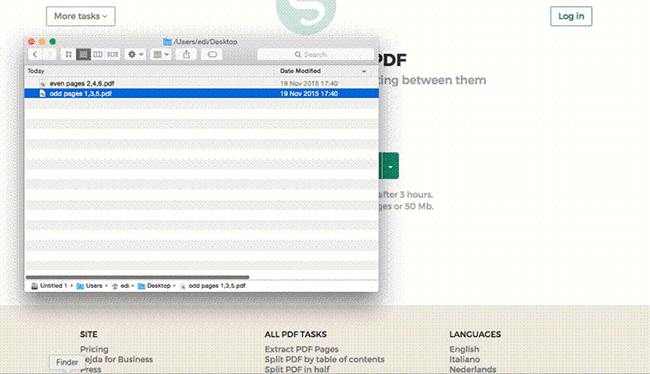
Task: Click the Share icon in Finder toolbar
Action: pos(187,54)
